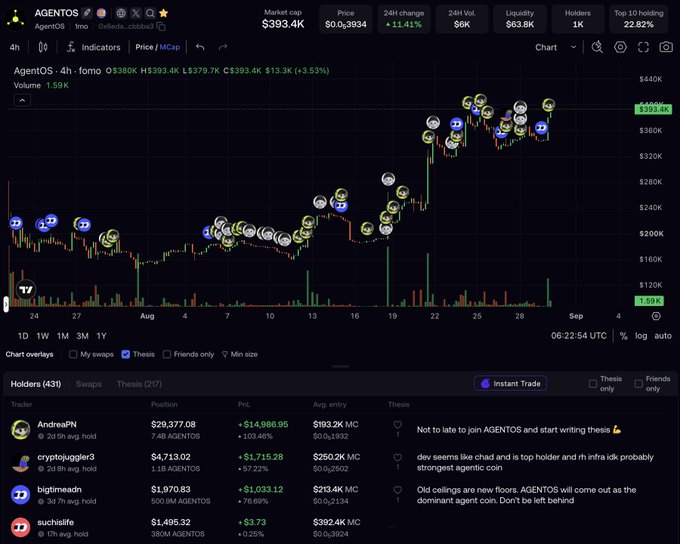Uncheck the Thesis chart overlay checkbox
The width and height of the screenshot is (680, 544).
click(x=126, y=354)
